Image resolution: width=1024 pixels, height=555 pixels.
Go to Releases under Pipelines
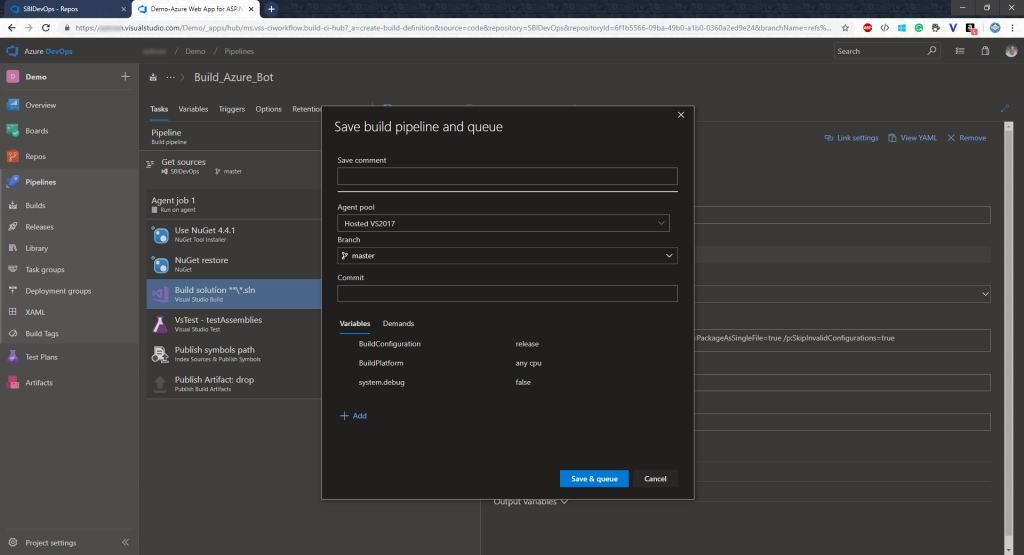click(39, 227)
